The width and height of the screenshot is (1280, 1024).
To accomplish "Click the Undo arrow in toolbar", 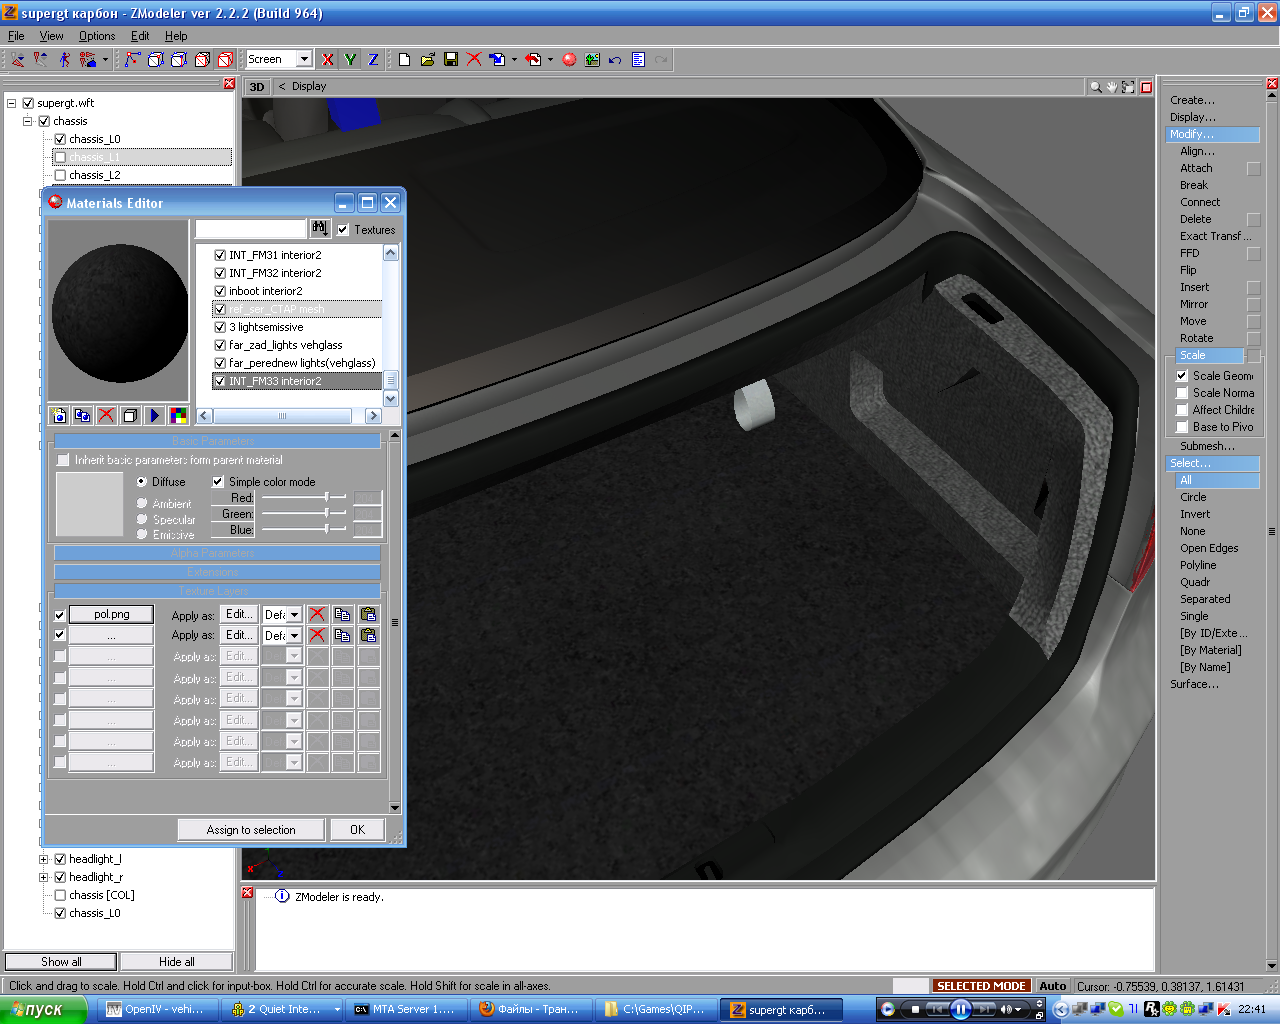I will [615, 60].
